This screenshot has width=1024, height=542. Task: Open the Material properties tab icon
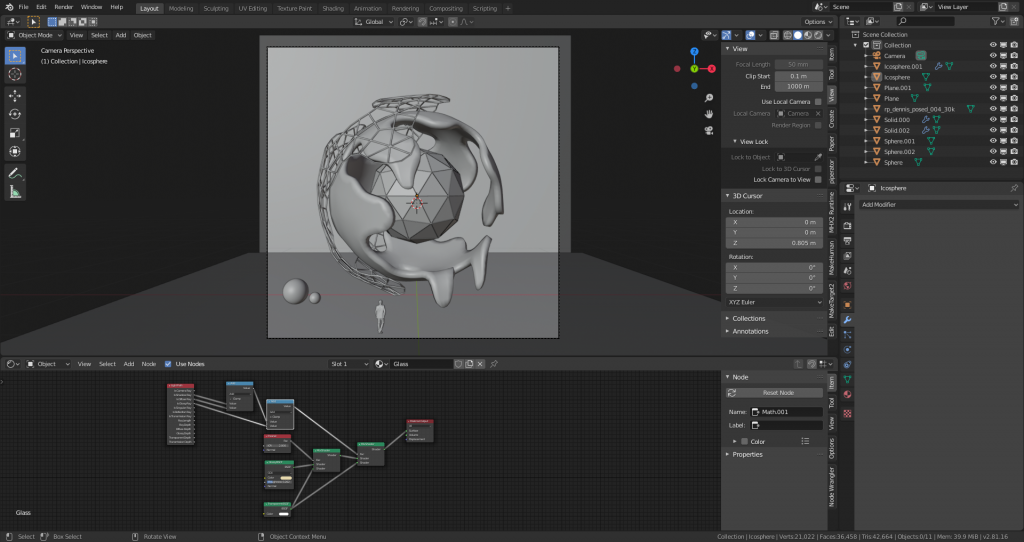pyautogui.click(x=847, y=394)
